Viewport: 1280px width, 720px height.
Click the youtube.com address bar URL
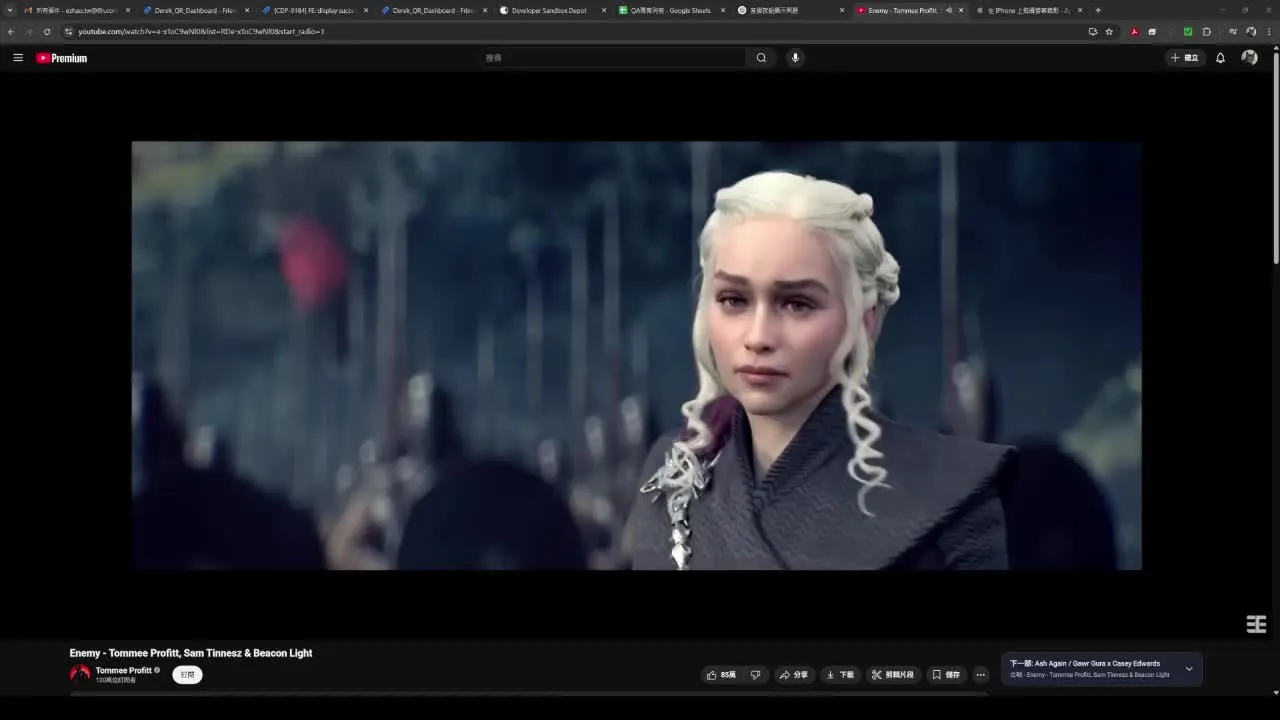pos(201,31)
